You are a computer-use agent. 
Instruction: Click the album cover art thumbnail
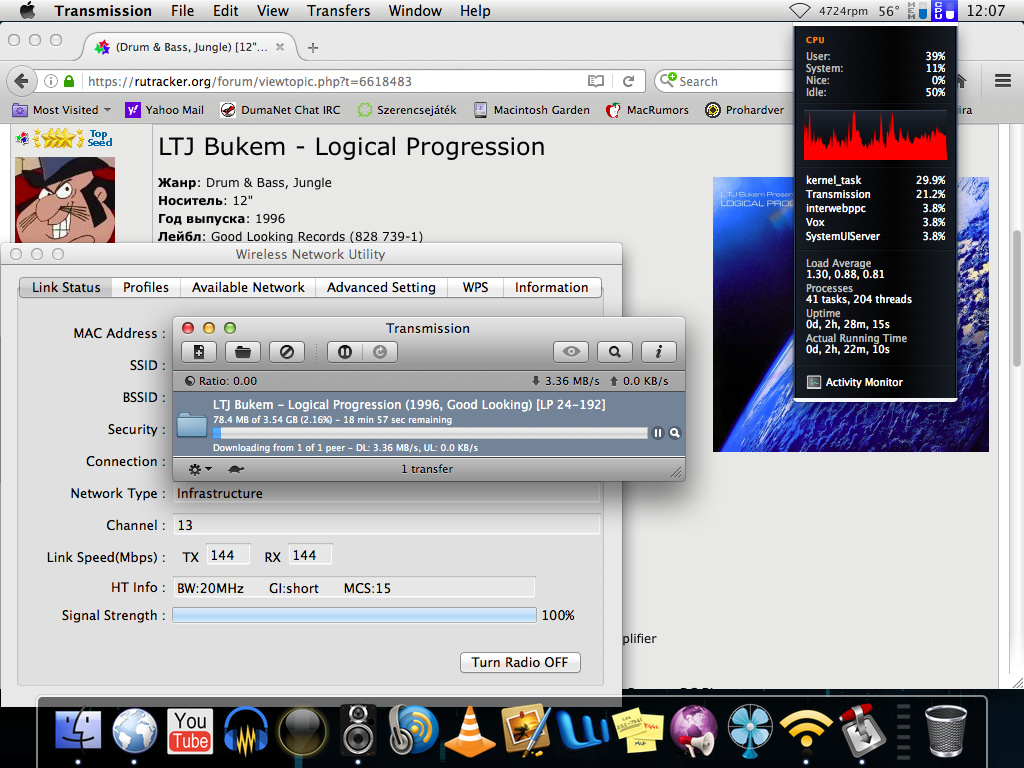[x=850, y=314]
